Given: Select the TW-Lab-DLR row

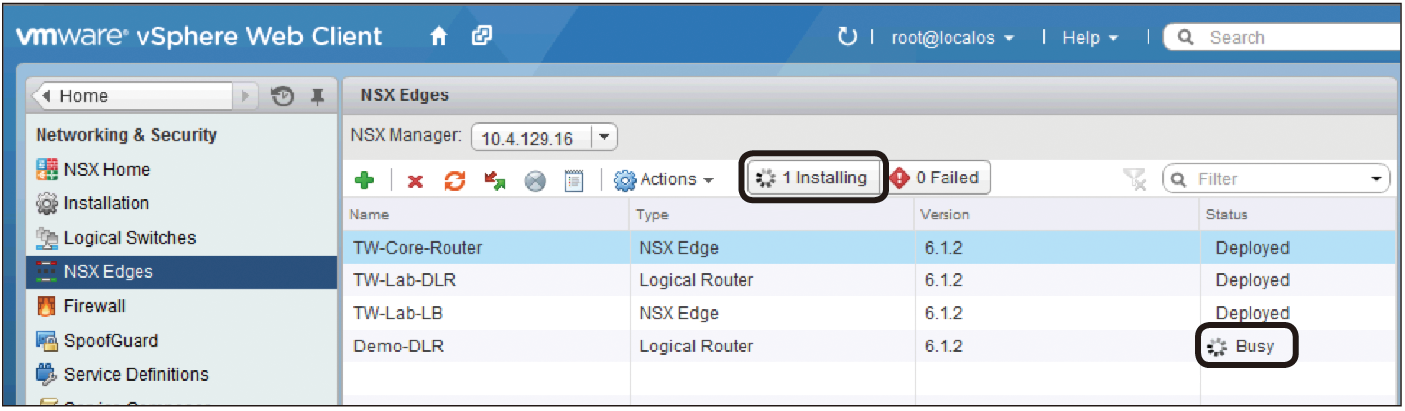Looking at the screenshot, I should point(872,280).
